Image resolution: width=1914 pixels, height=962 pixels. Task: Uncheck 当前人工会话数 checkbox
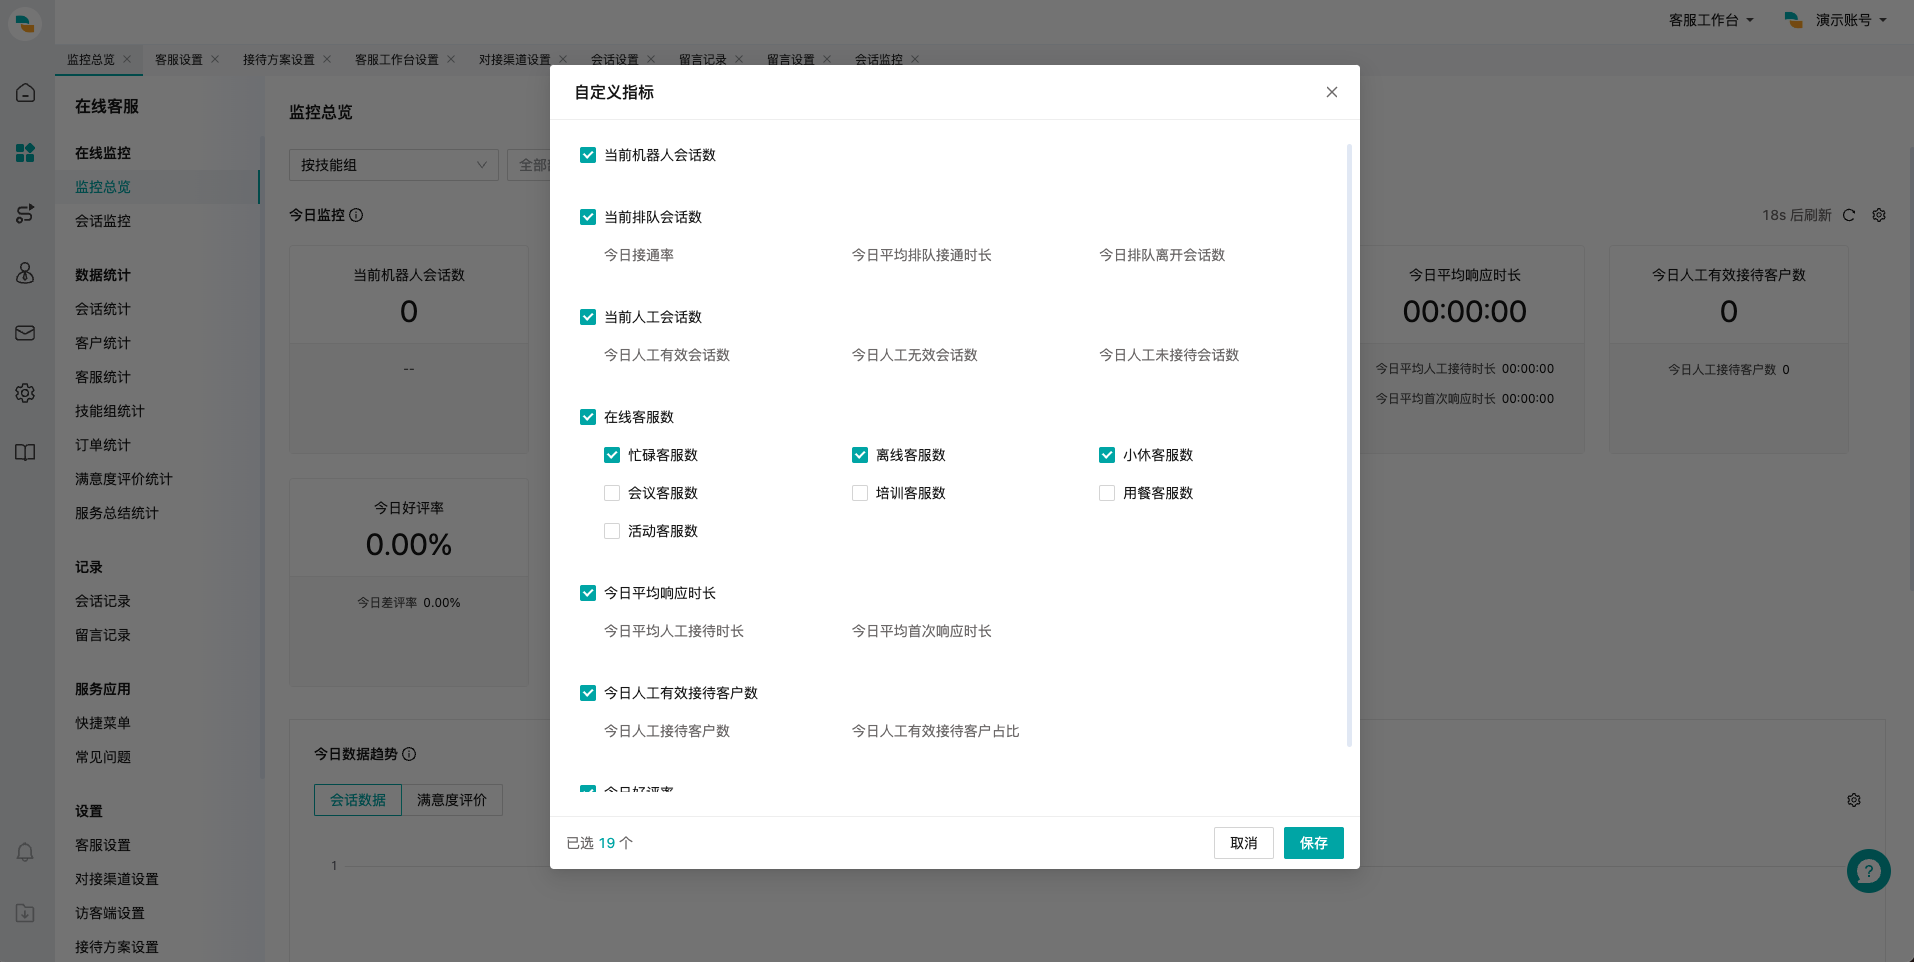click(x=588, y=317)
